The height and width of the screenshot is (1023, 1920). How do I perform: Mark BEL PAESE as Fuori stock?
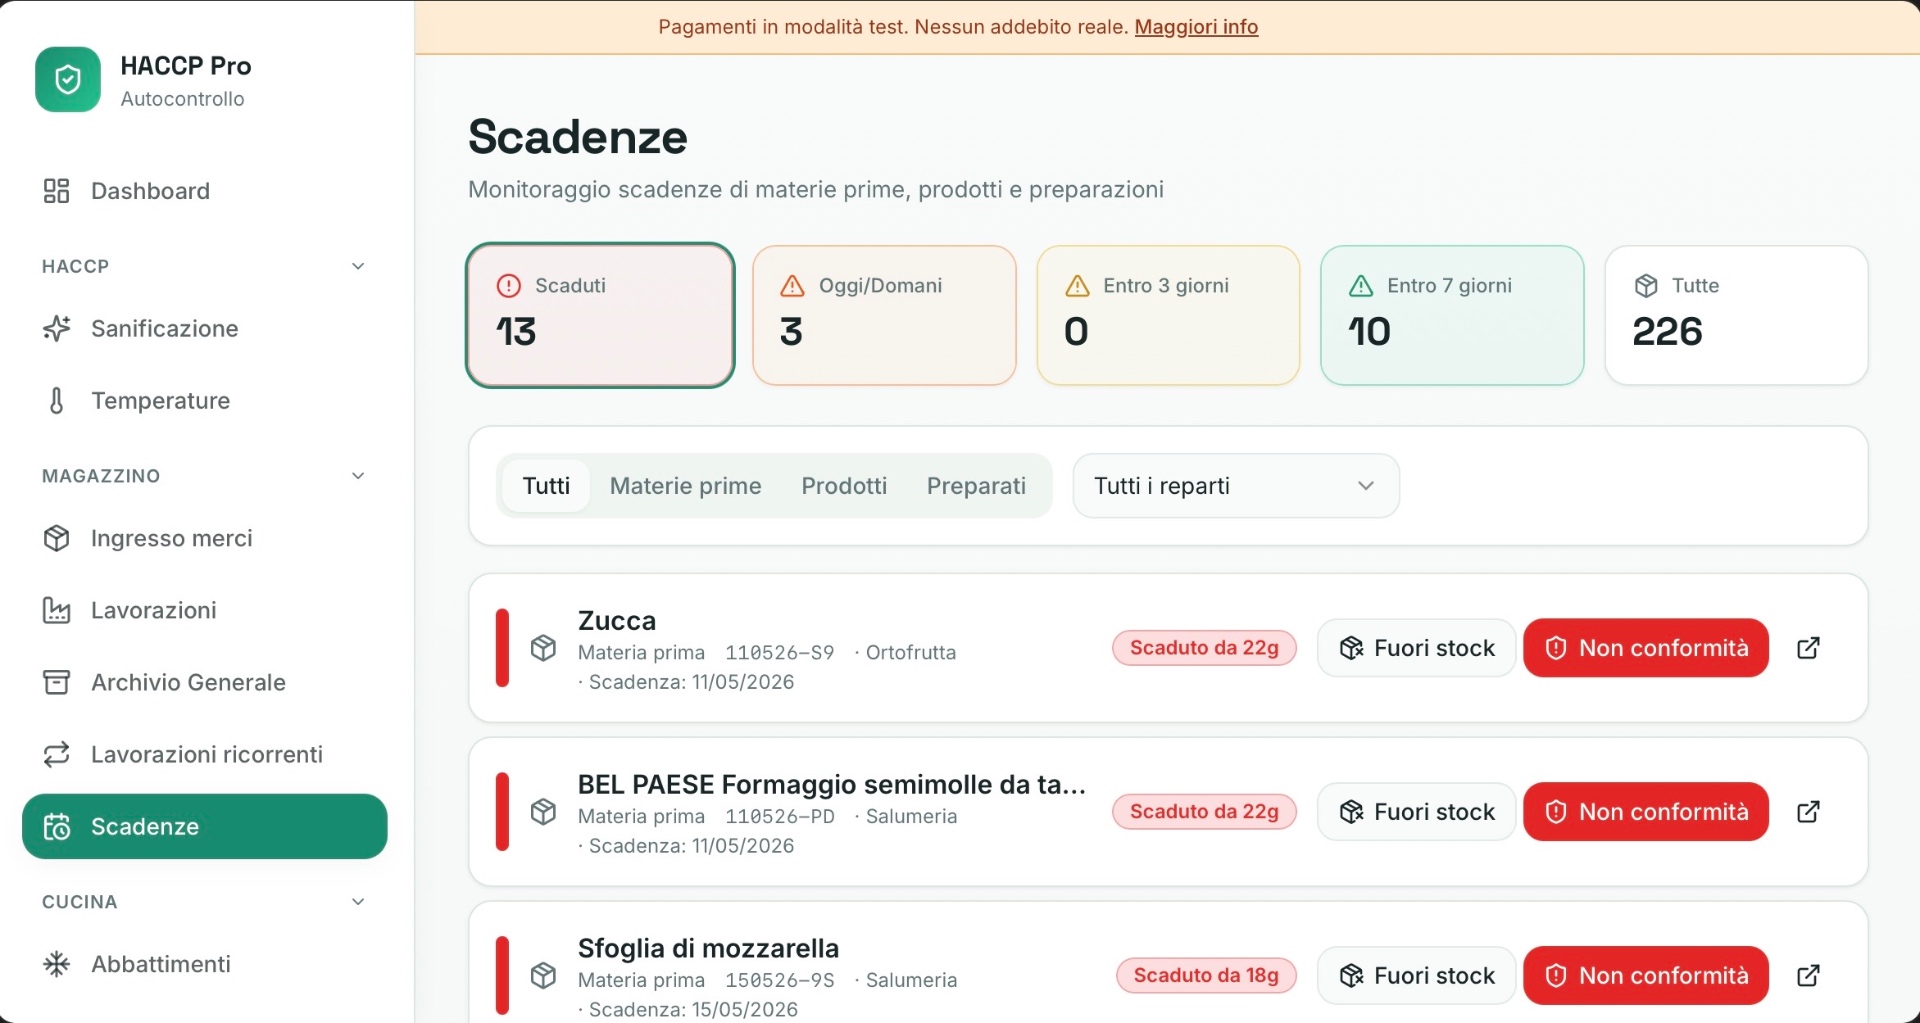click(x=1416, y=812)
